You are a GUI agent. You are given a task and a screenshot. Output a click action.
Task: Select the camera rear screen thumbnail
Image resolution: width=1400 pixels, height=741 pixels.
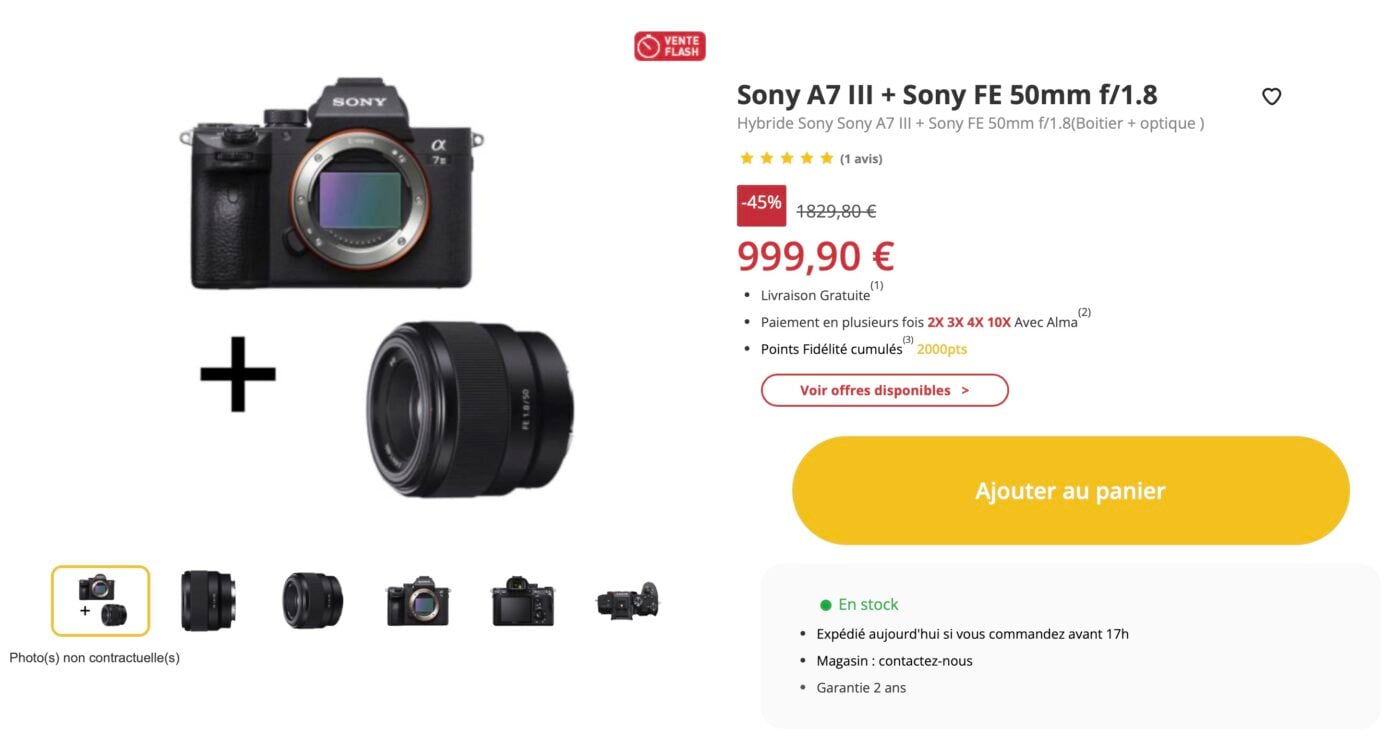point(523,601)
